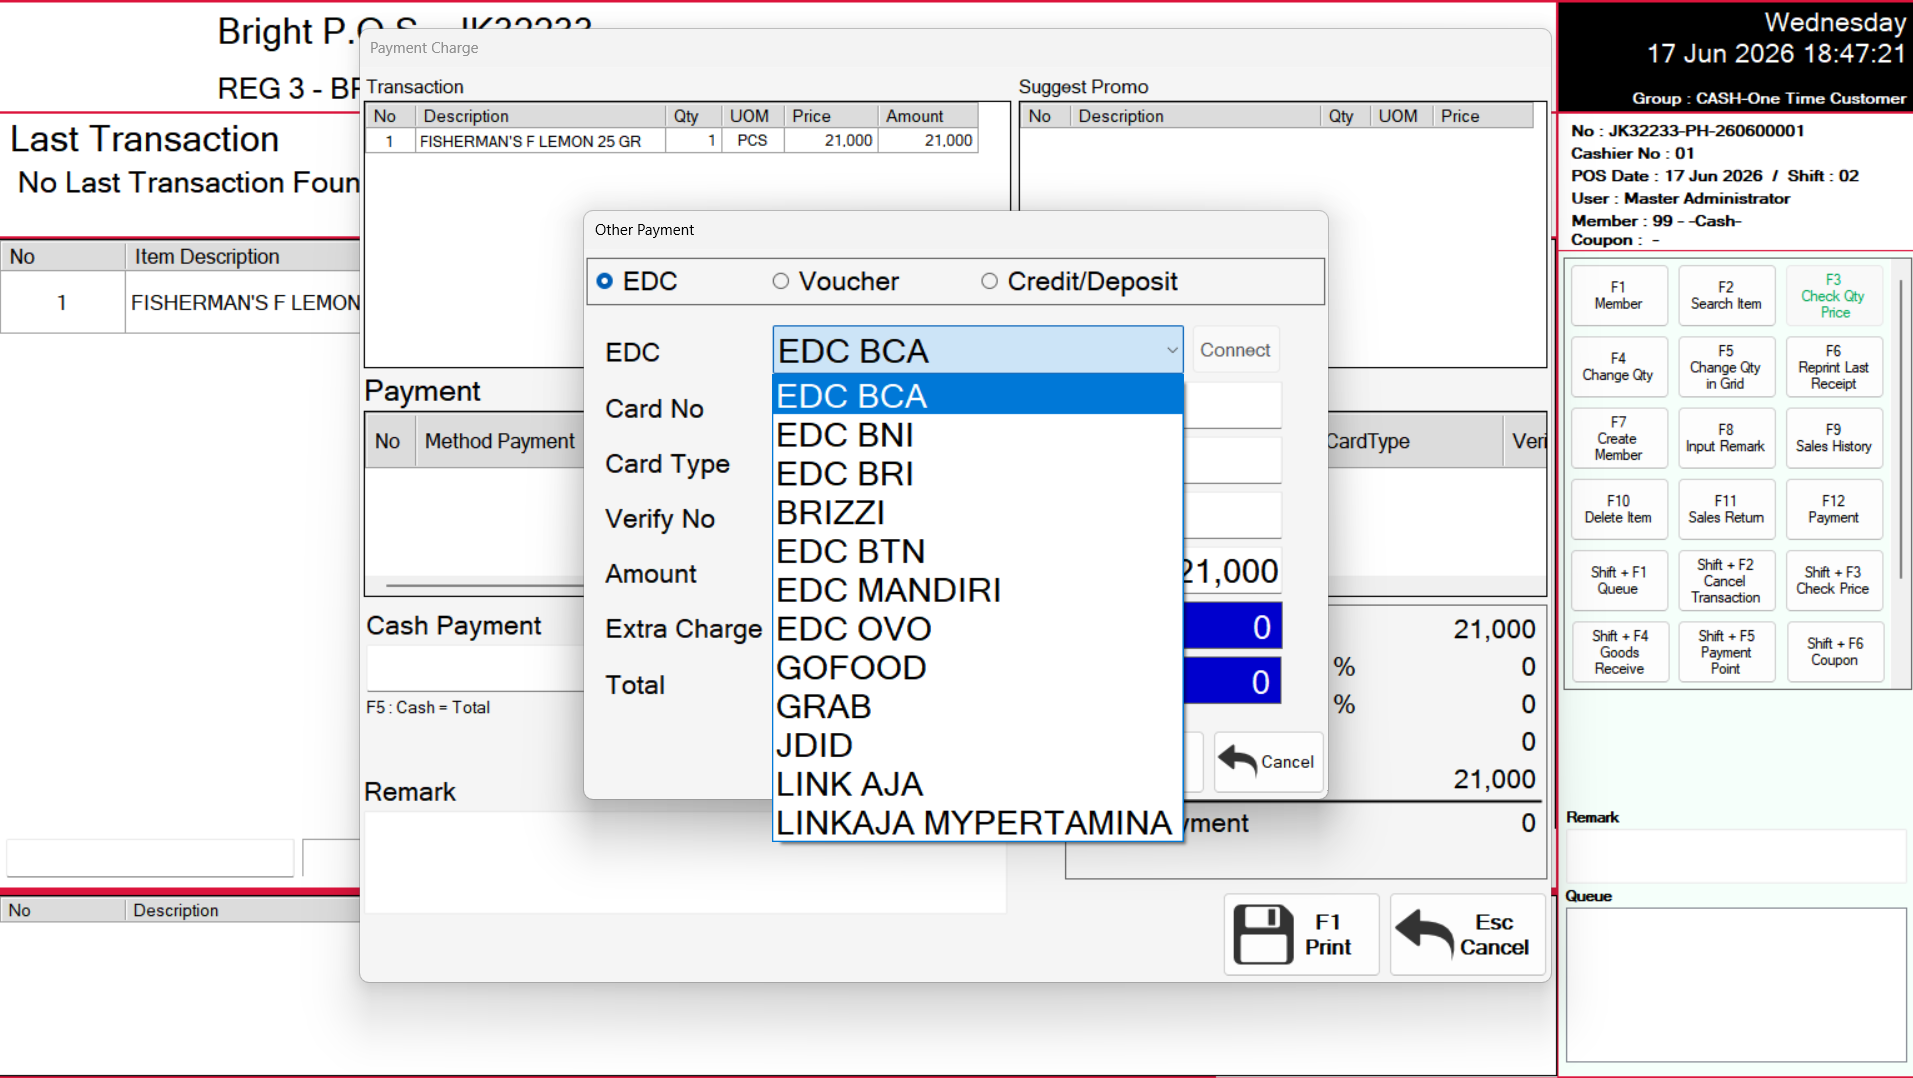This screenshot has width=1913, height=1078.
Task: Click the Esc Cancel back-arrow icon
Action: pyautogui.click(x=1424, y=934)
